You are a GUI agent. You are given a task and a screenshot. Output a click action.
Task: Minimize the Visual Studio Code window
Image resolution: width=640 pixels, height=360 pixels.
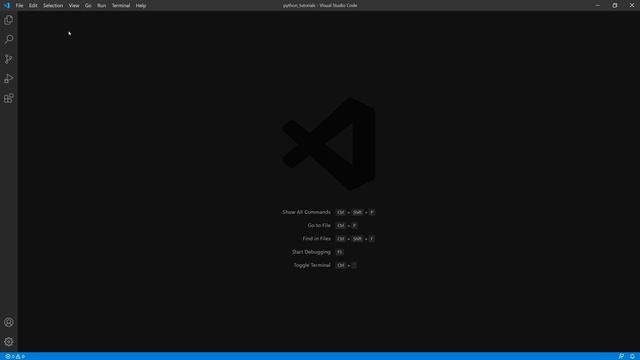pyautogui.click(x=598, y=5)
